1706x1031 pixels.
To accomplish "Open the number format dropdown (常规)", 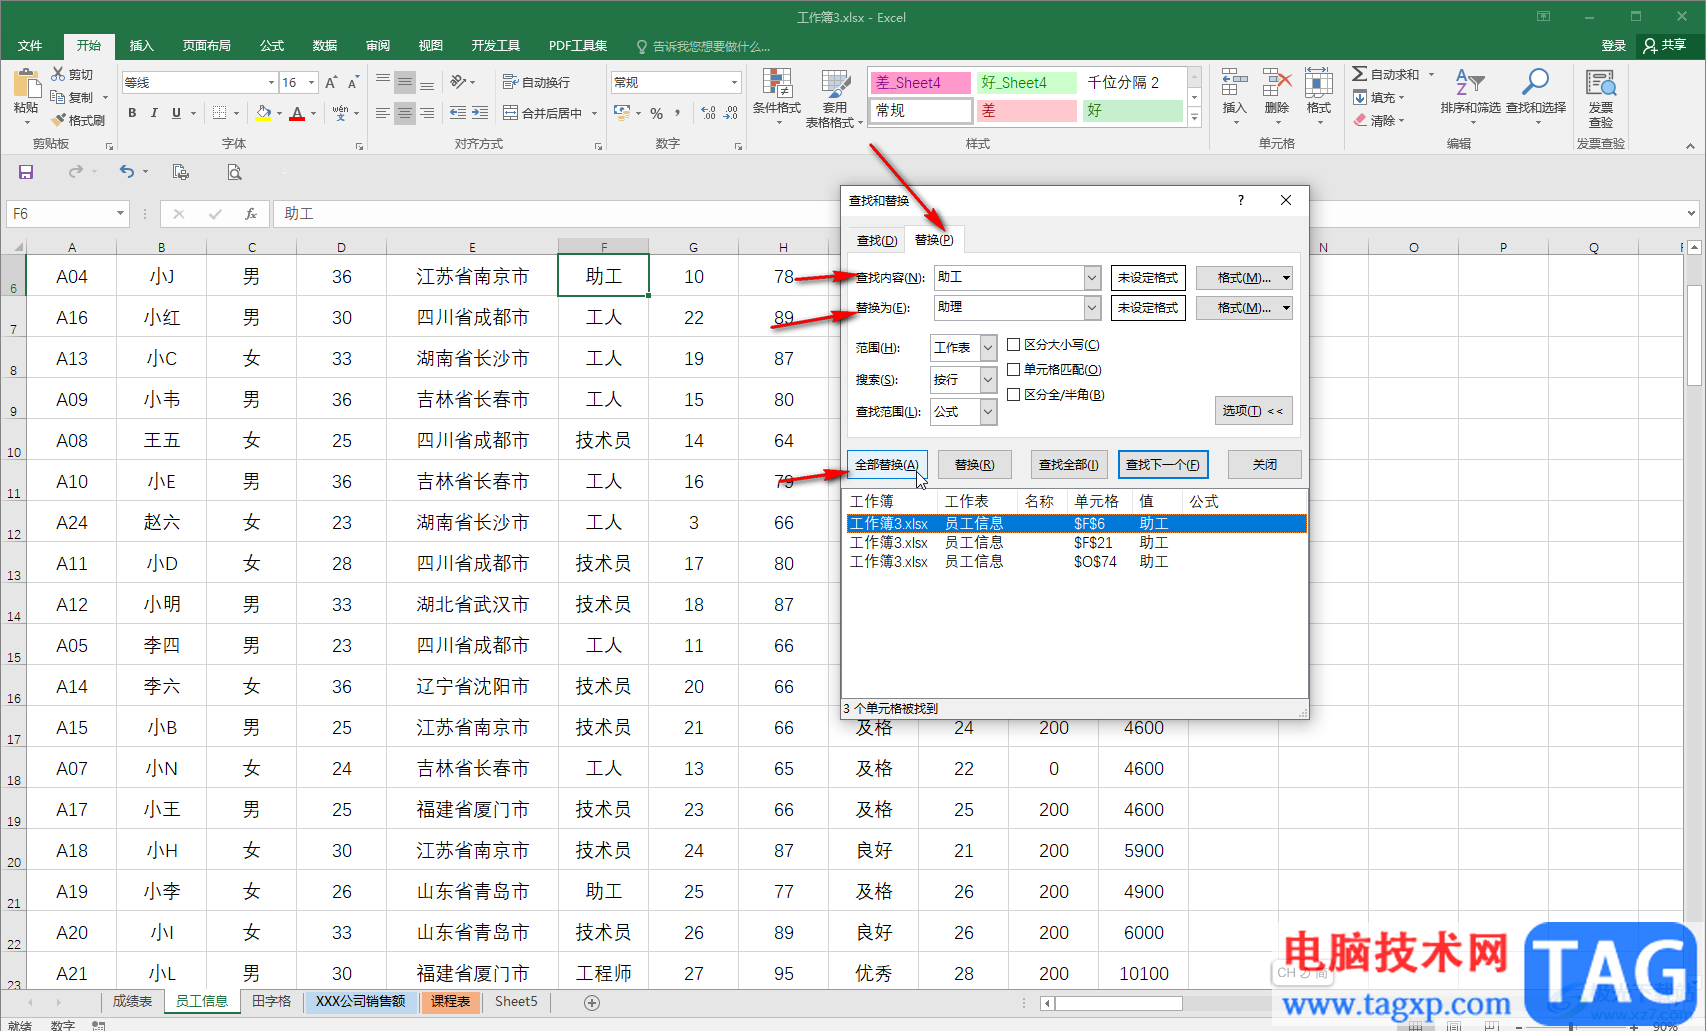I will pos(734,82).
